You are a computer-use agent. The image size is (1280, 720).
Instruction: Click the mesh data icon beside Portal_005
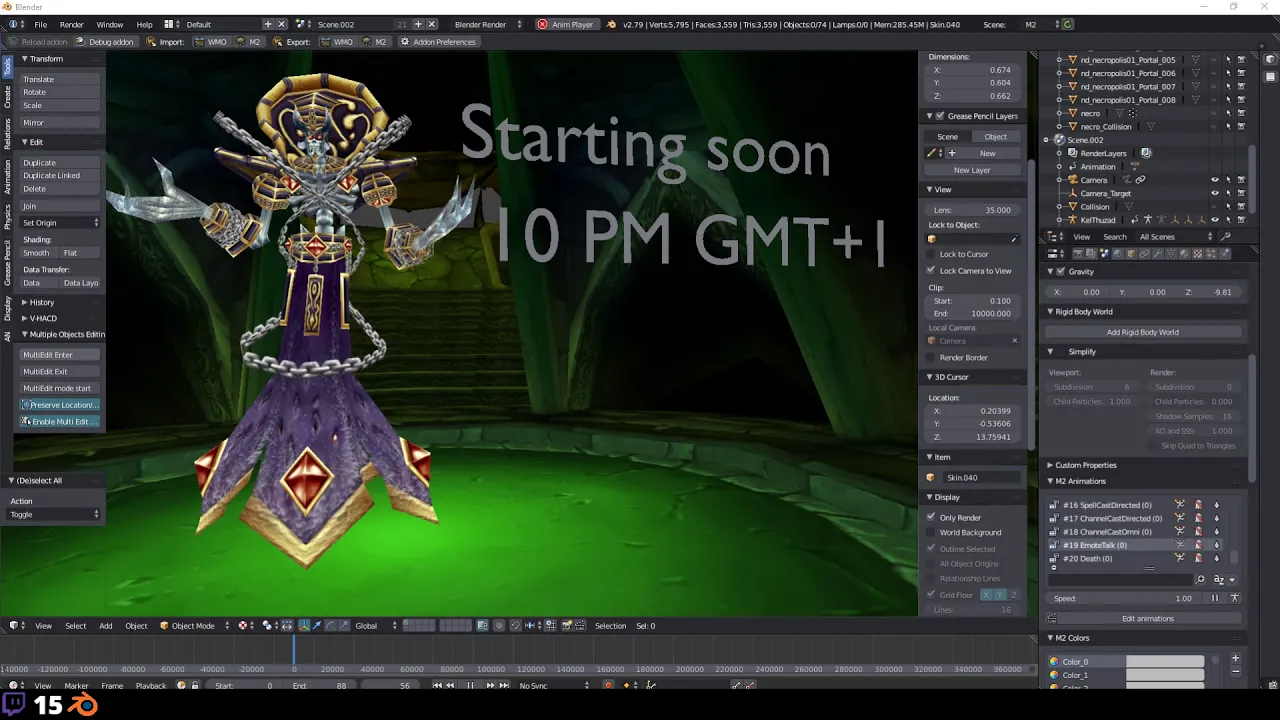tap(1196, 59)
